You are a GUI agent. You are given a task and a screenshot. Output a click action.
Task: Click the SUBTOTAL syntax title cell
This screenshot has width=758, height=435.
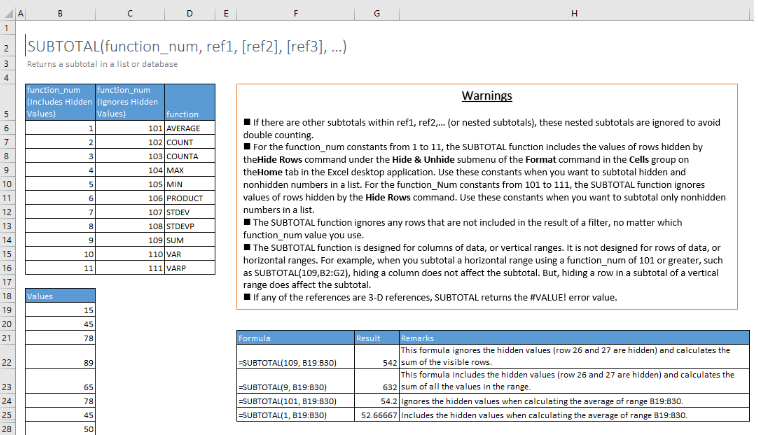[187, 46]
